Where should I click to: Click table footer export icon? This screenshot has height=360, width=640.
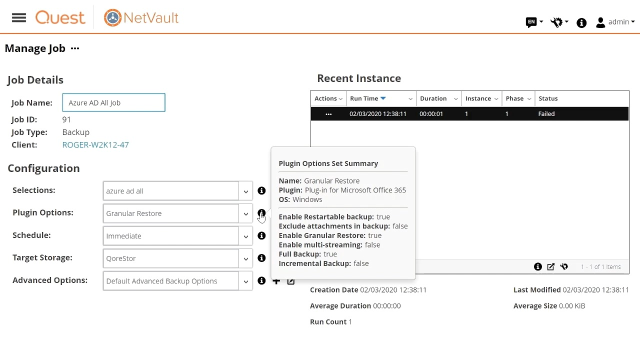coord(551,267)
